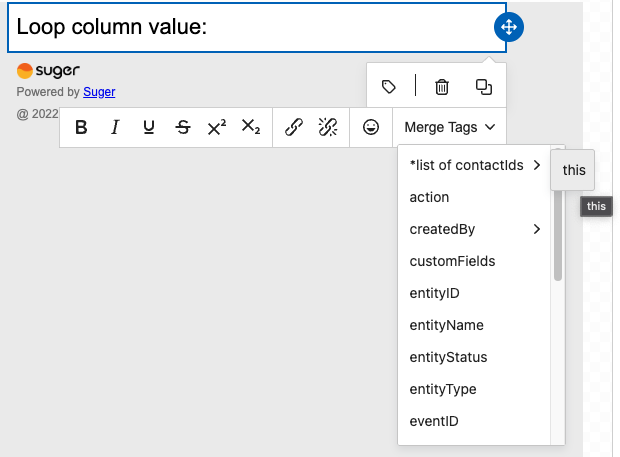
Task: Apply superscript formatting
Action: 216,128
